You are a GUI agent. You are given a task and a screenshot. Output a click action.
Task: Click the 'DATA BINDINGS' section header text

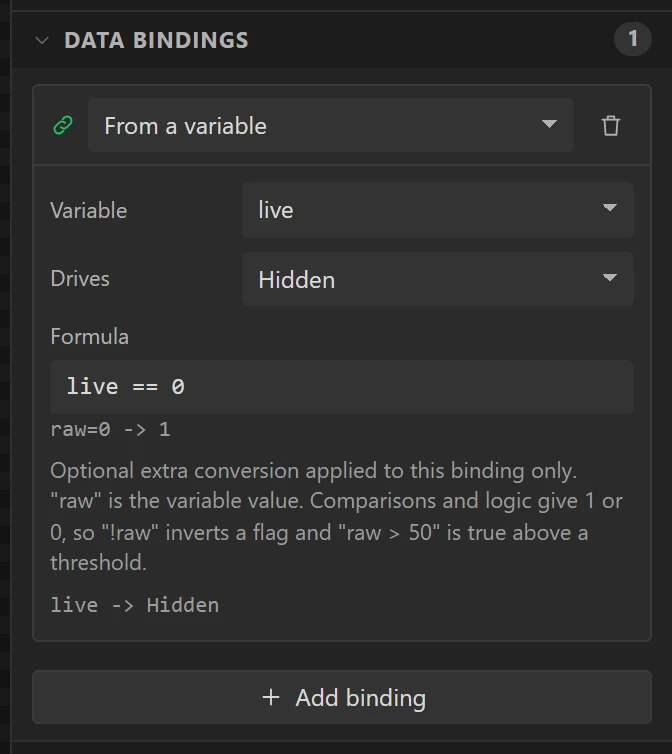pyautogui.click(x=156, y=40)
